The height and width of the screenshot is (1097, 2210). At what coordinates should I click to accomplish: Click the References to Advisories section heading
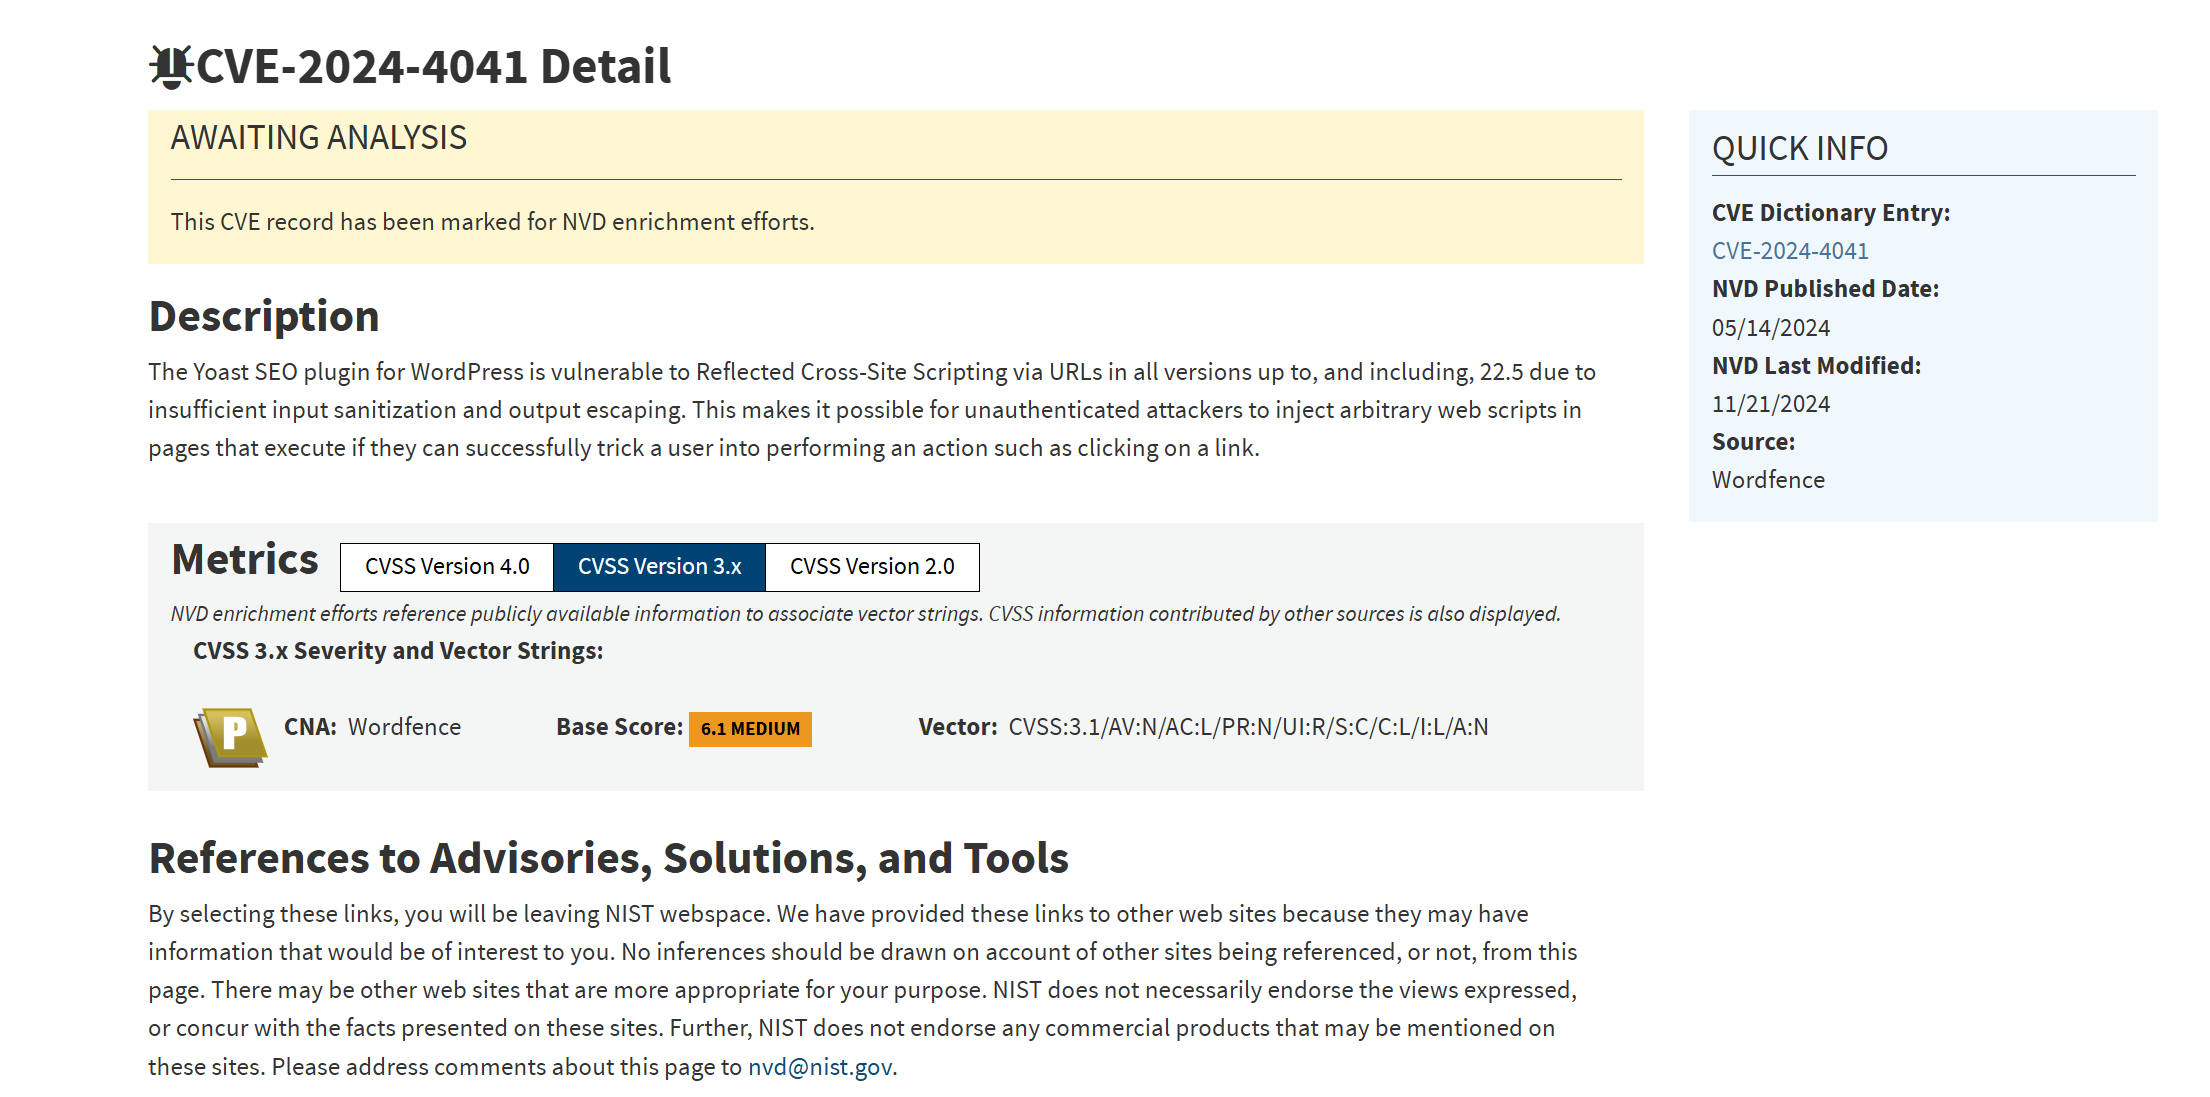[608, 859]
